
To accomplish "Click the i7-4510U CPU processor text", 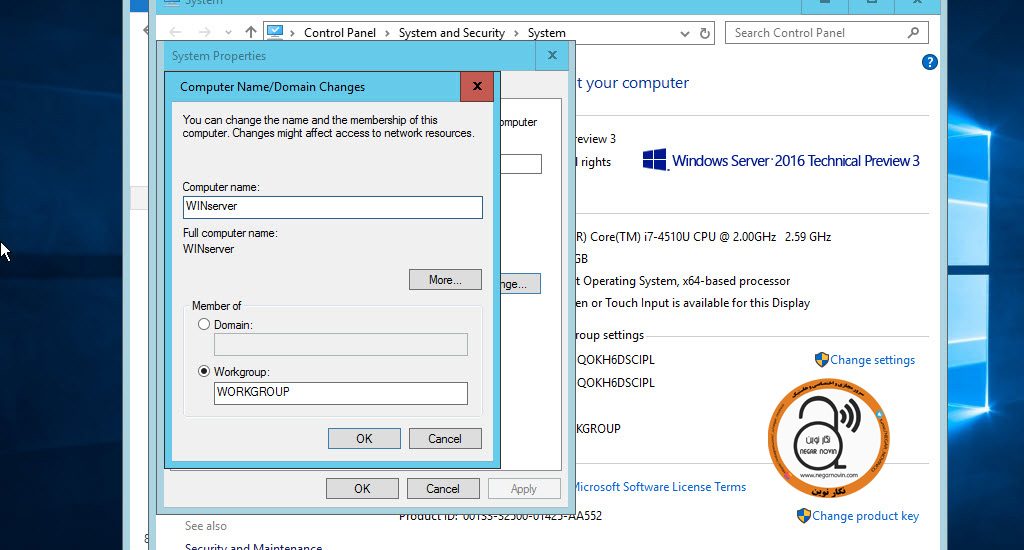I will point(703,237).
